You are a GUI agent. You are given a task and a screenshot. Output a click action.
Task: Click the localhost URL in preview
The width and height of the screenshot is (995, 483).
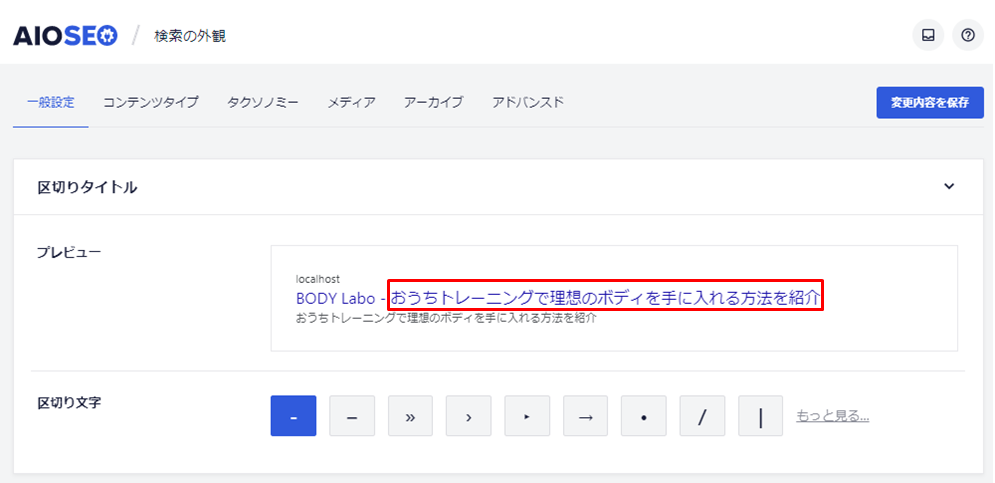[x=317, y=279]
